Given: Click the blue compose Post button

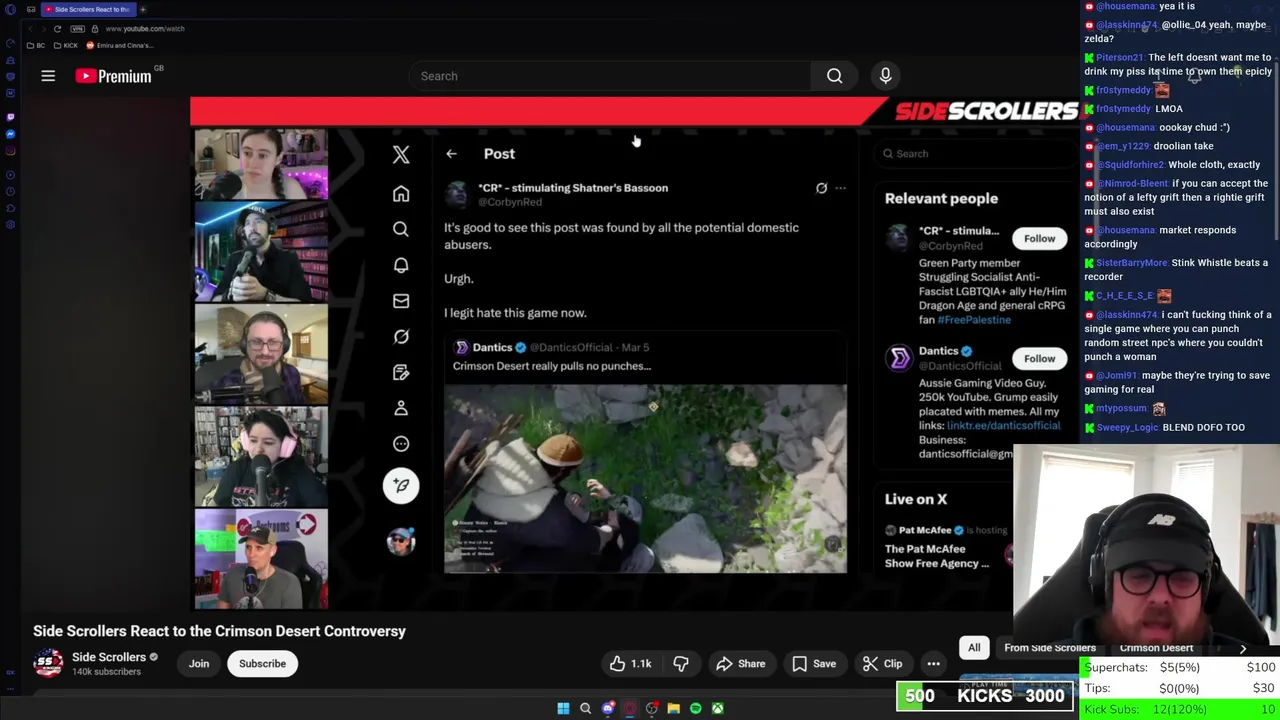Looking at the screenshot, I should (x=401, y=486).
